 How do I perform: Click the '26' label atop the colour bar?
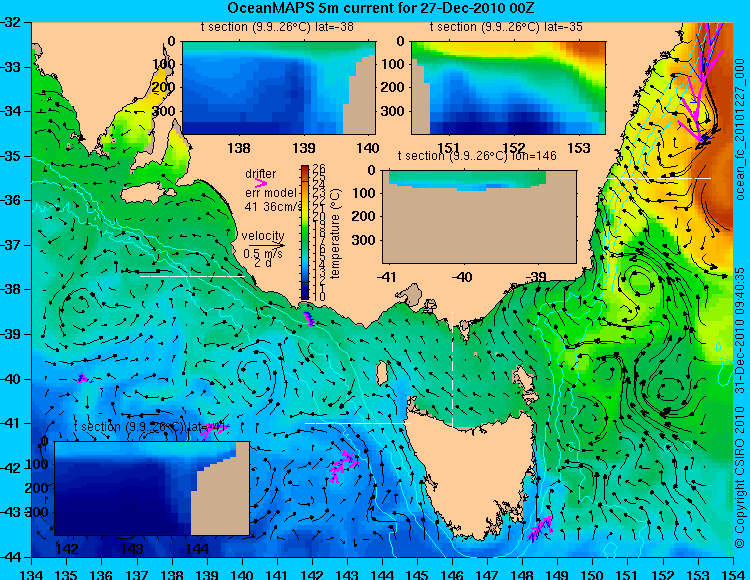pos(319,169)
